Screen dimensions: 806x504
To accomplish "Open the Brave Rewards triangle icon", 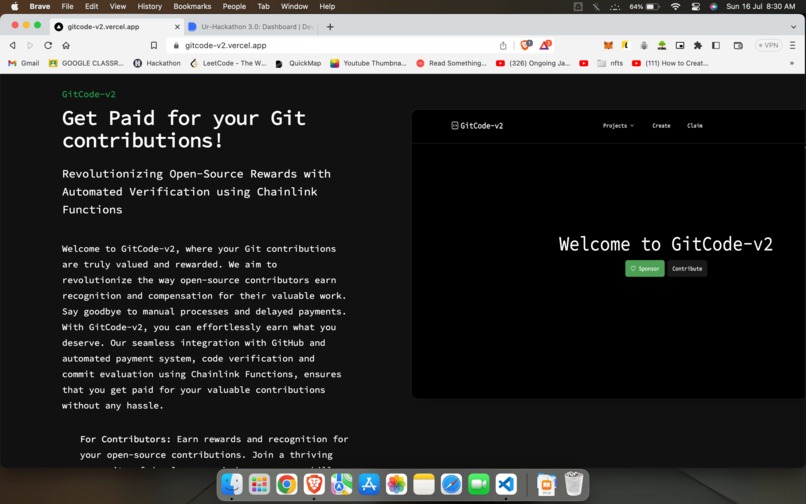I will coord(545,45).
